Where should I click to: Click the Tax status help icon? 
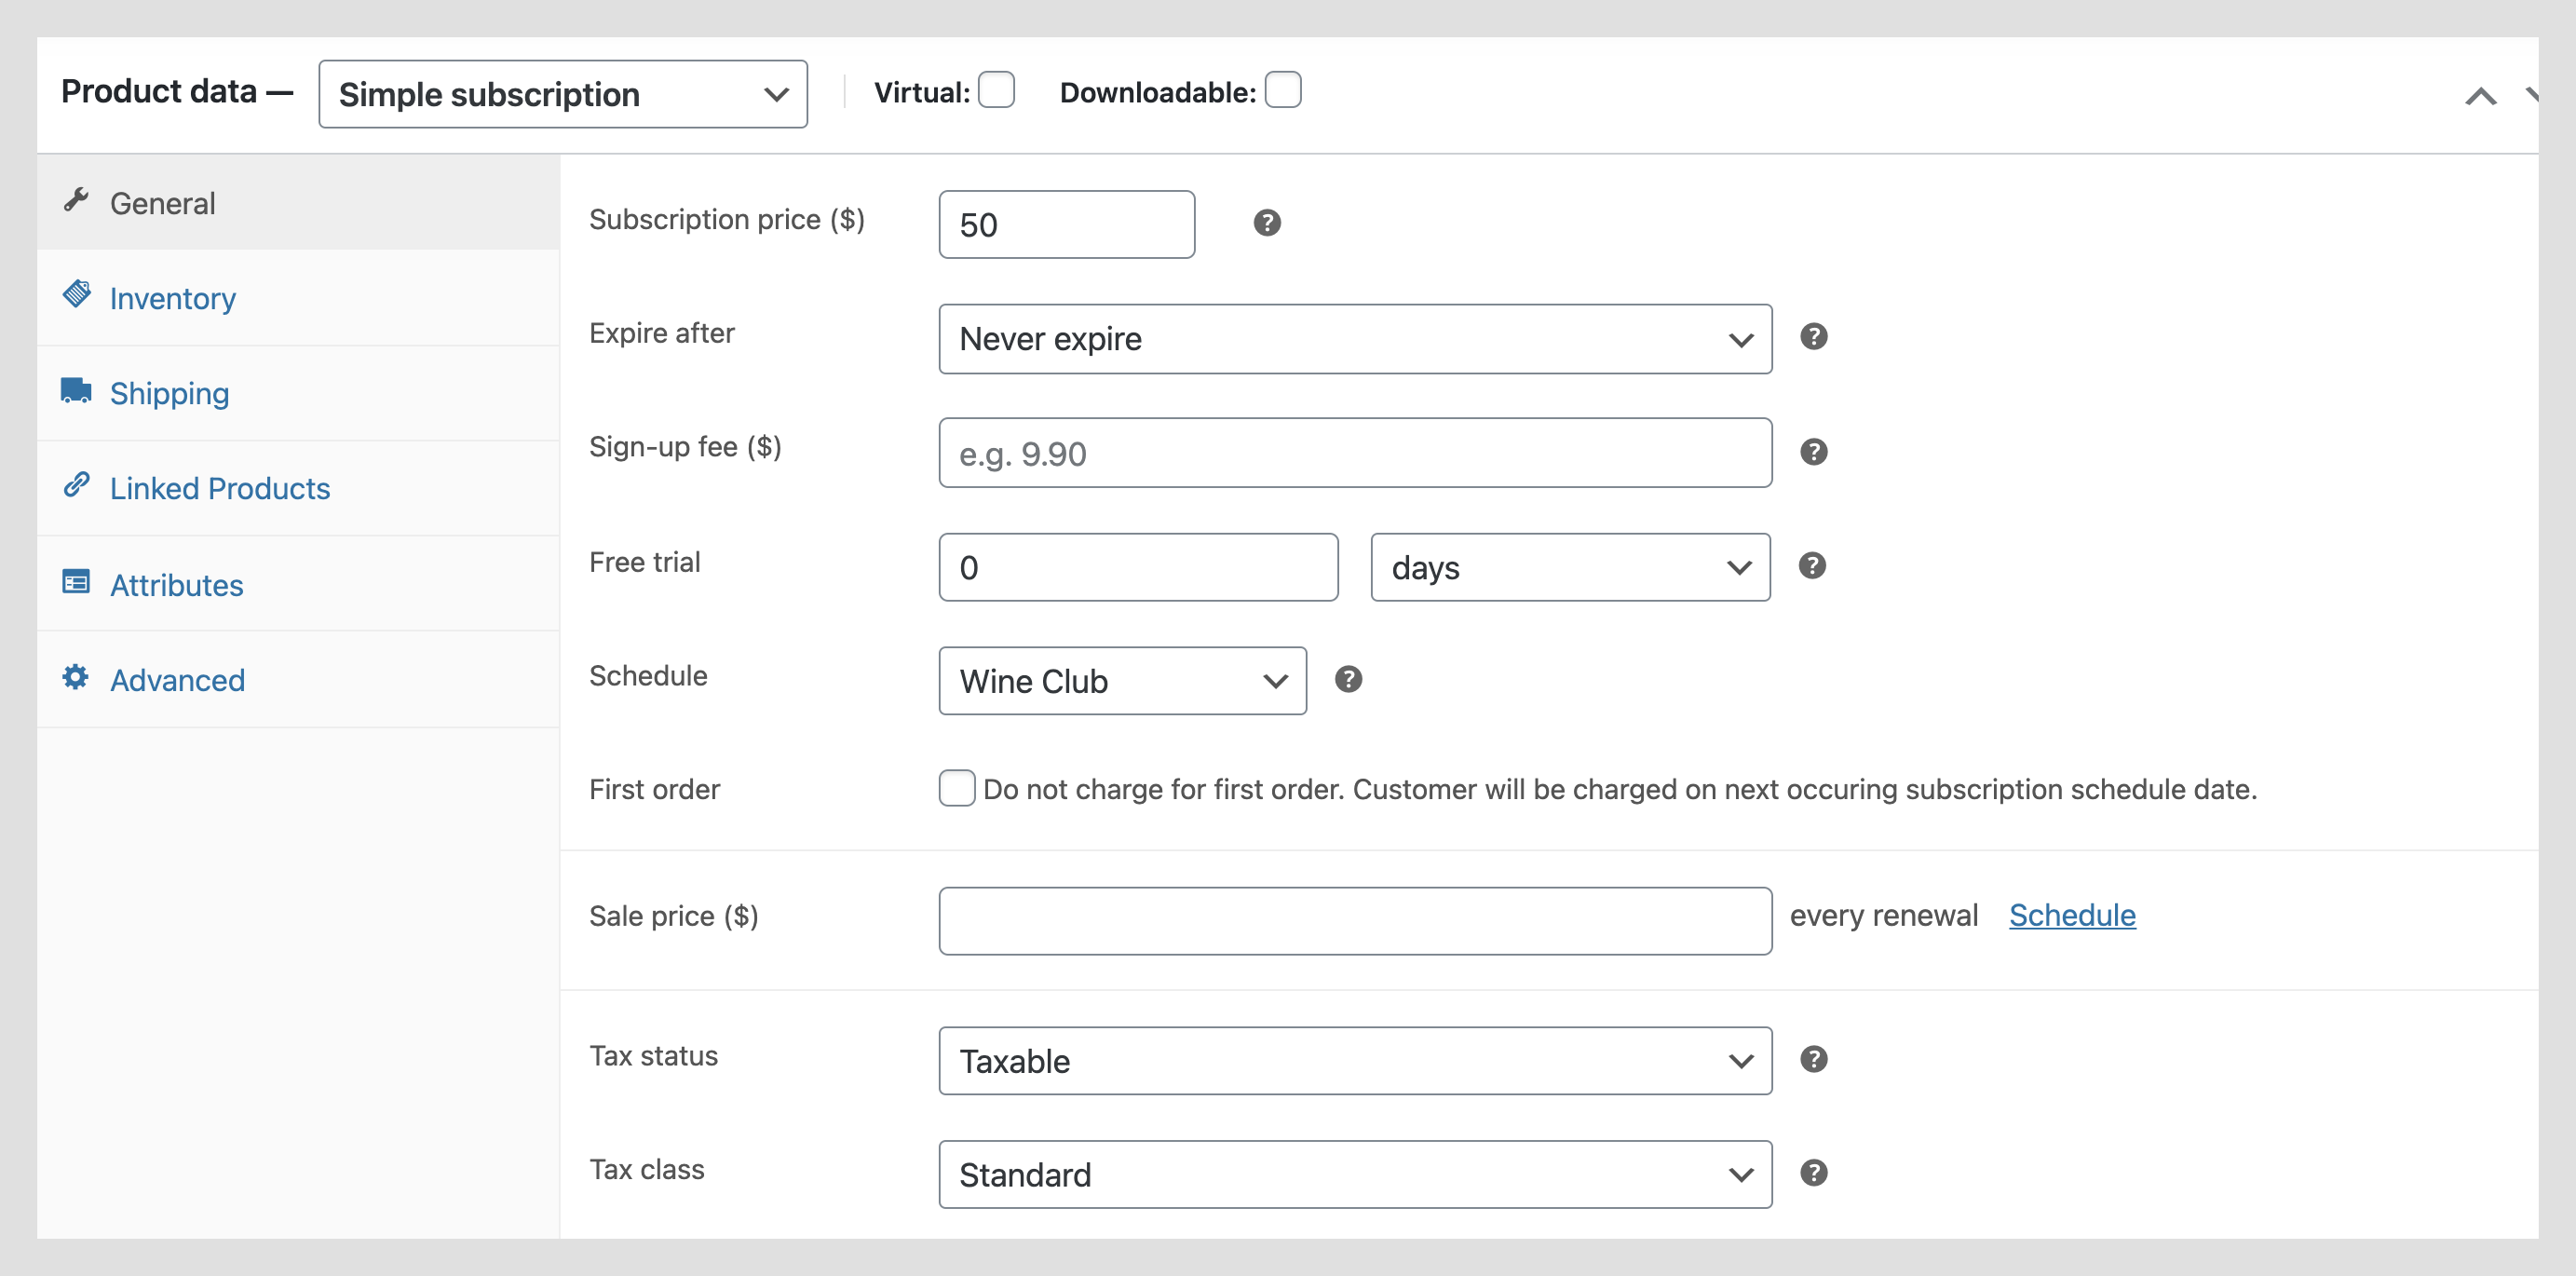pos(1813,1059)
